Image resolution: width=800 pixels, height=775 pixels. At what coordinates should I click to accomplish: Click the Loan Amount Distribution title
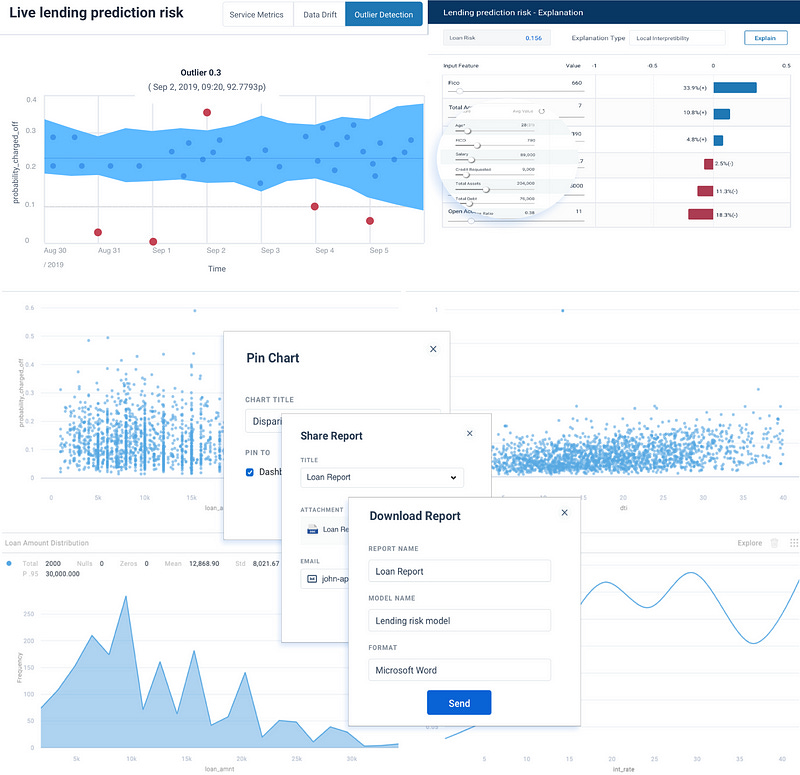(47, 543)
